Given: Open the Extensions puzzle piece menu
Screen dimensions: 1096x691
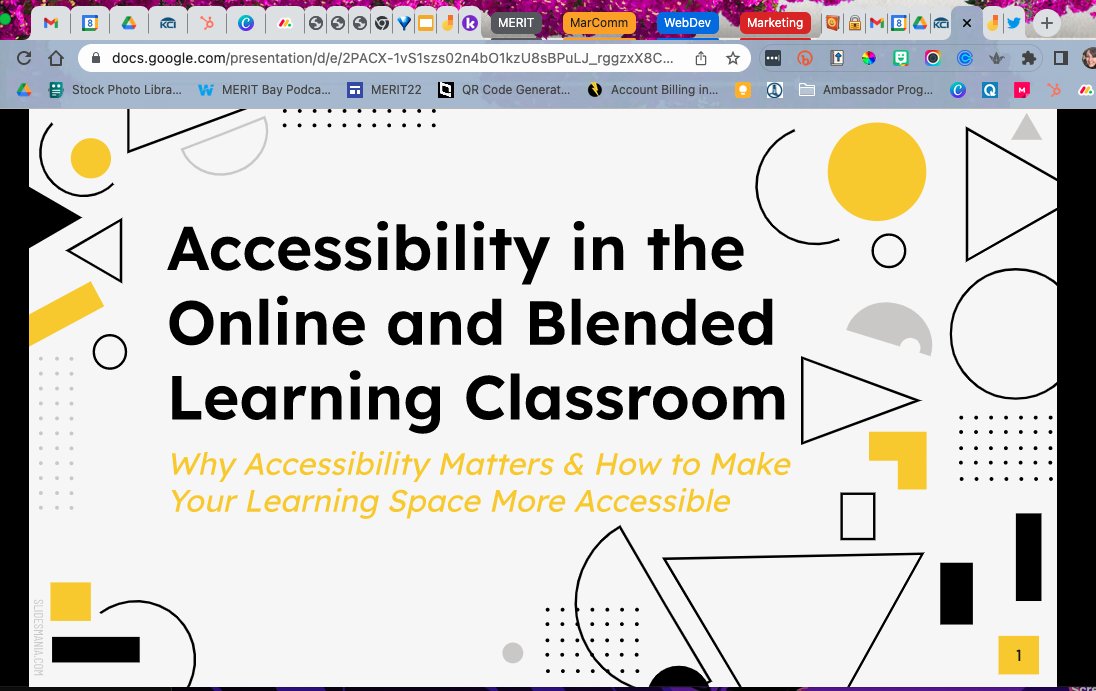Looking at the screenshot, I should pyautogui.click(x=1028, y=58).
